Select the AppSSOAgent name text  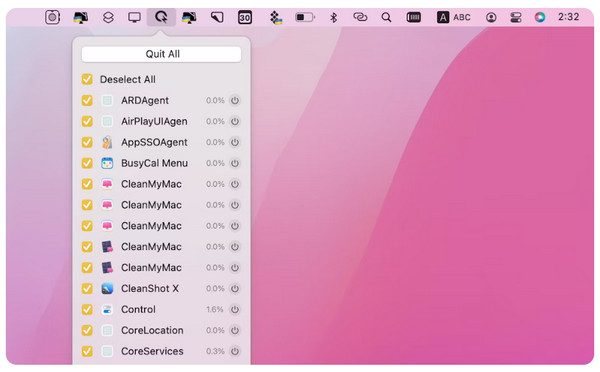click(154, 142)
